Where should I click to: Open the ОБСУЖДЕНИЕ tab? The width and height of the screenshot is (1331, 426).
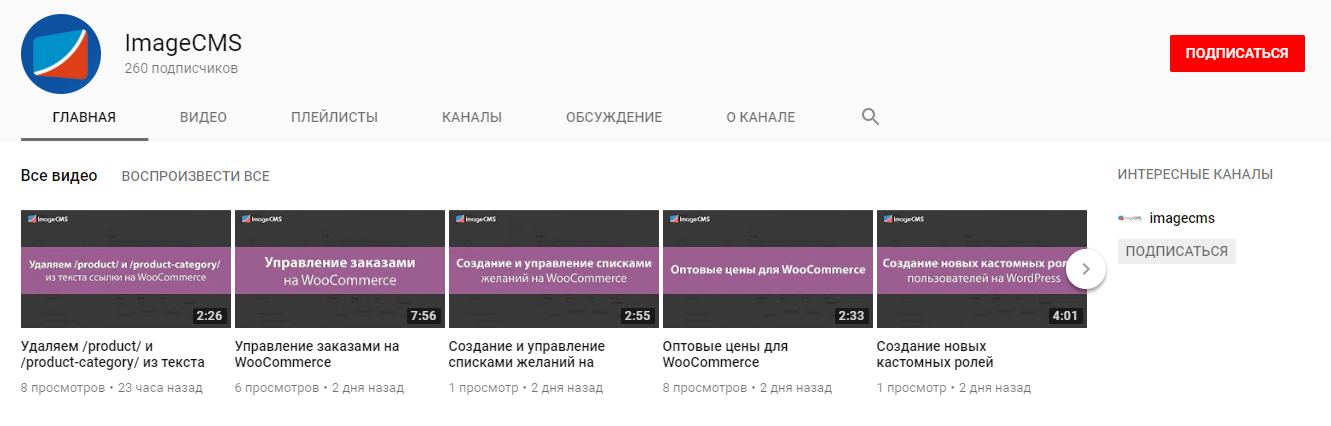point(614,117)
